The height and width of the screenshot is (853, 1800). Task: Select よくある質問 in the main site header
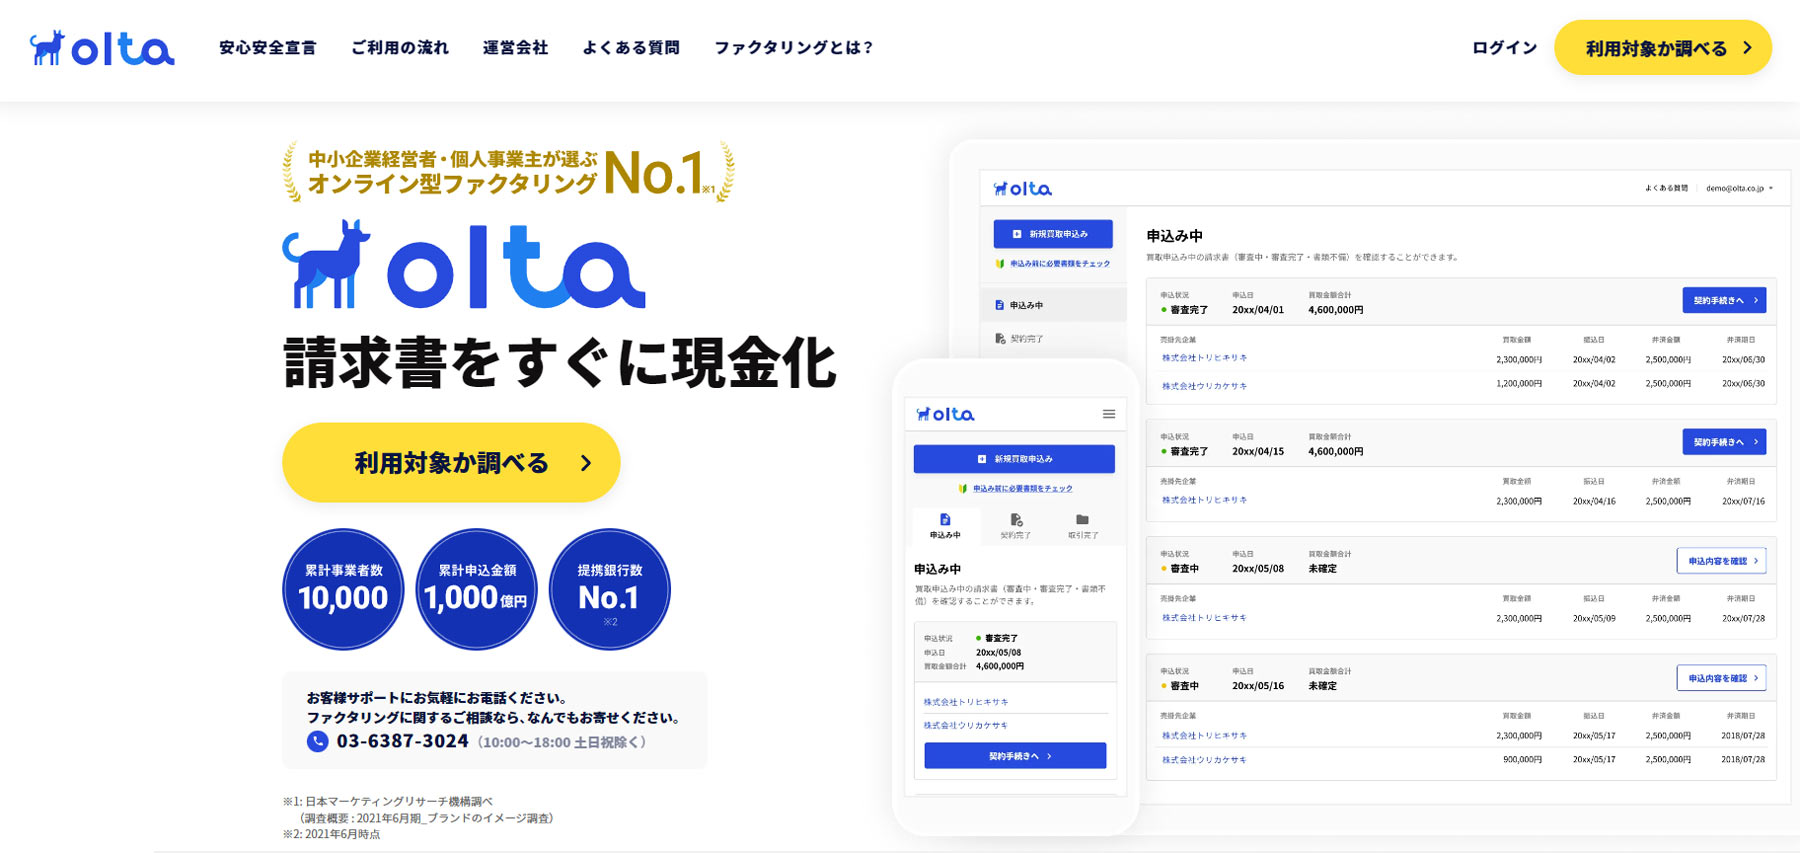click(631, 48)
